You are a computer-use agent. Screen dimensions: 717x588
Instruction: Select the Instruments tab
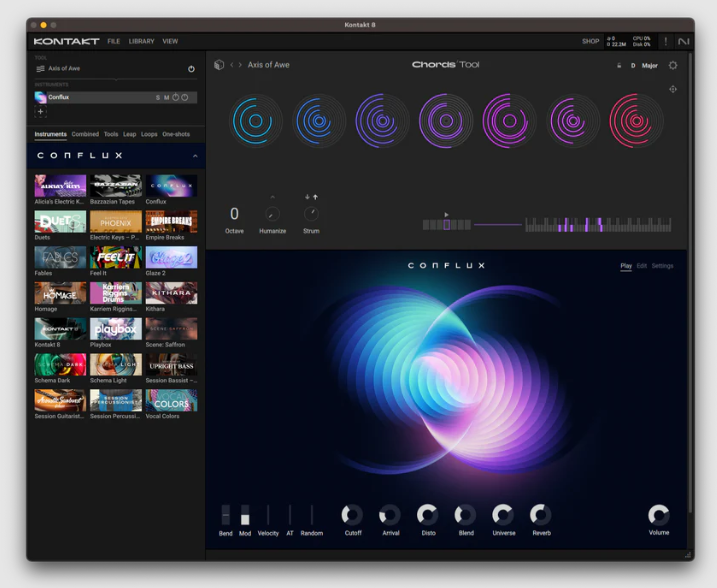(50, 134)
